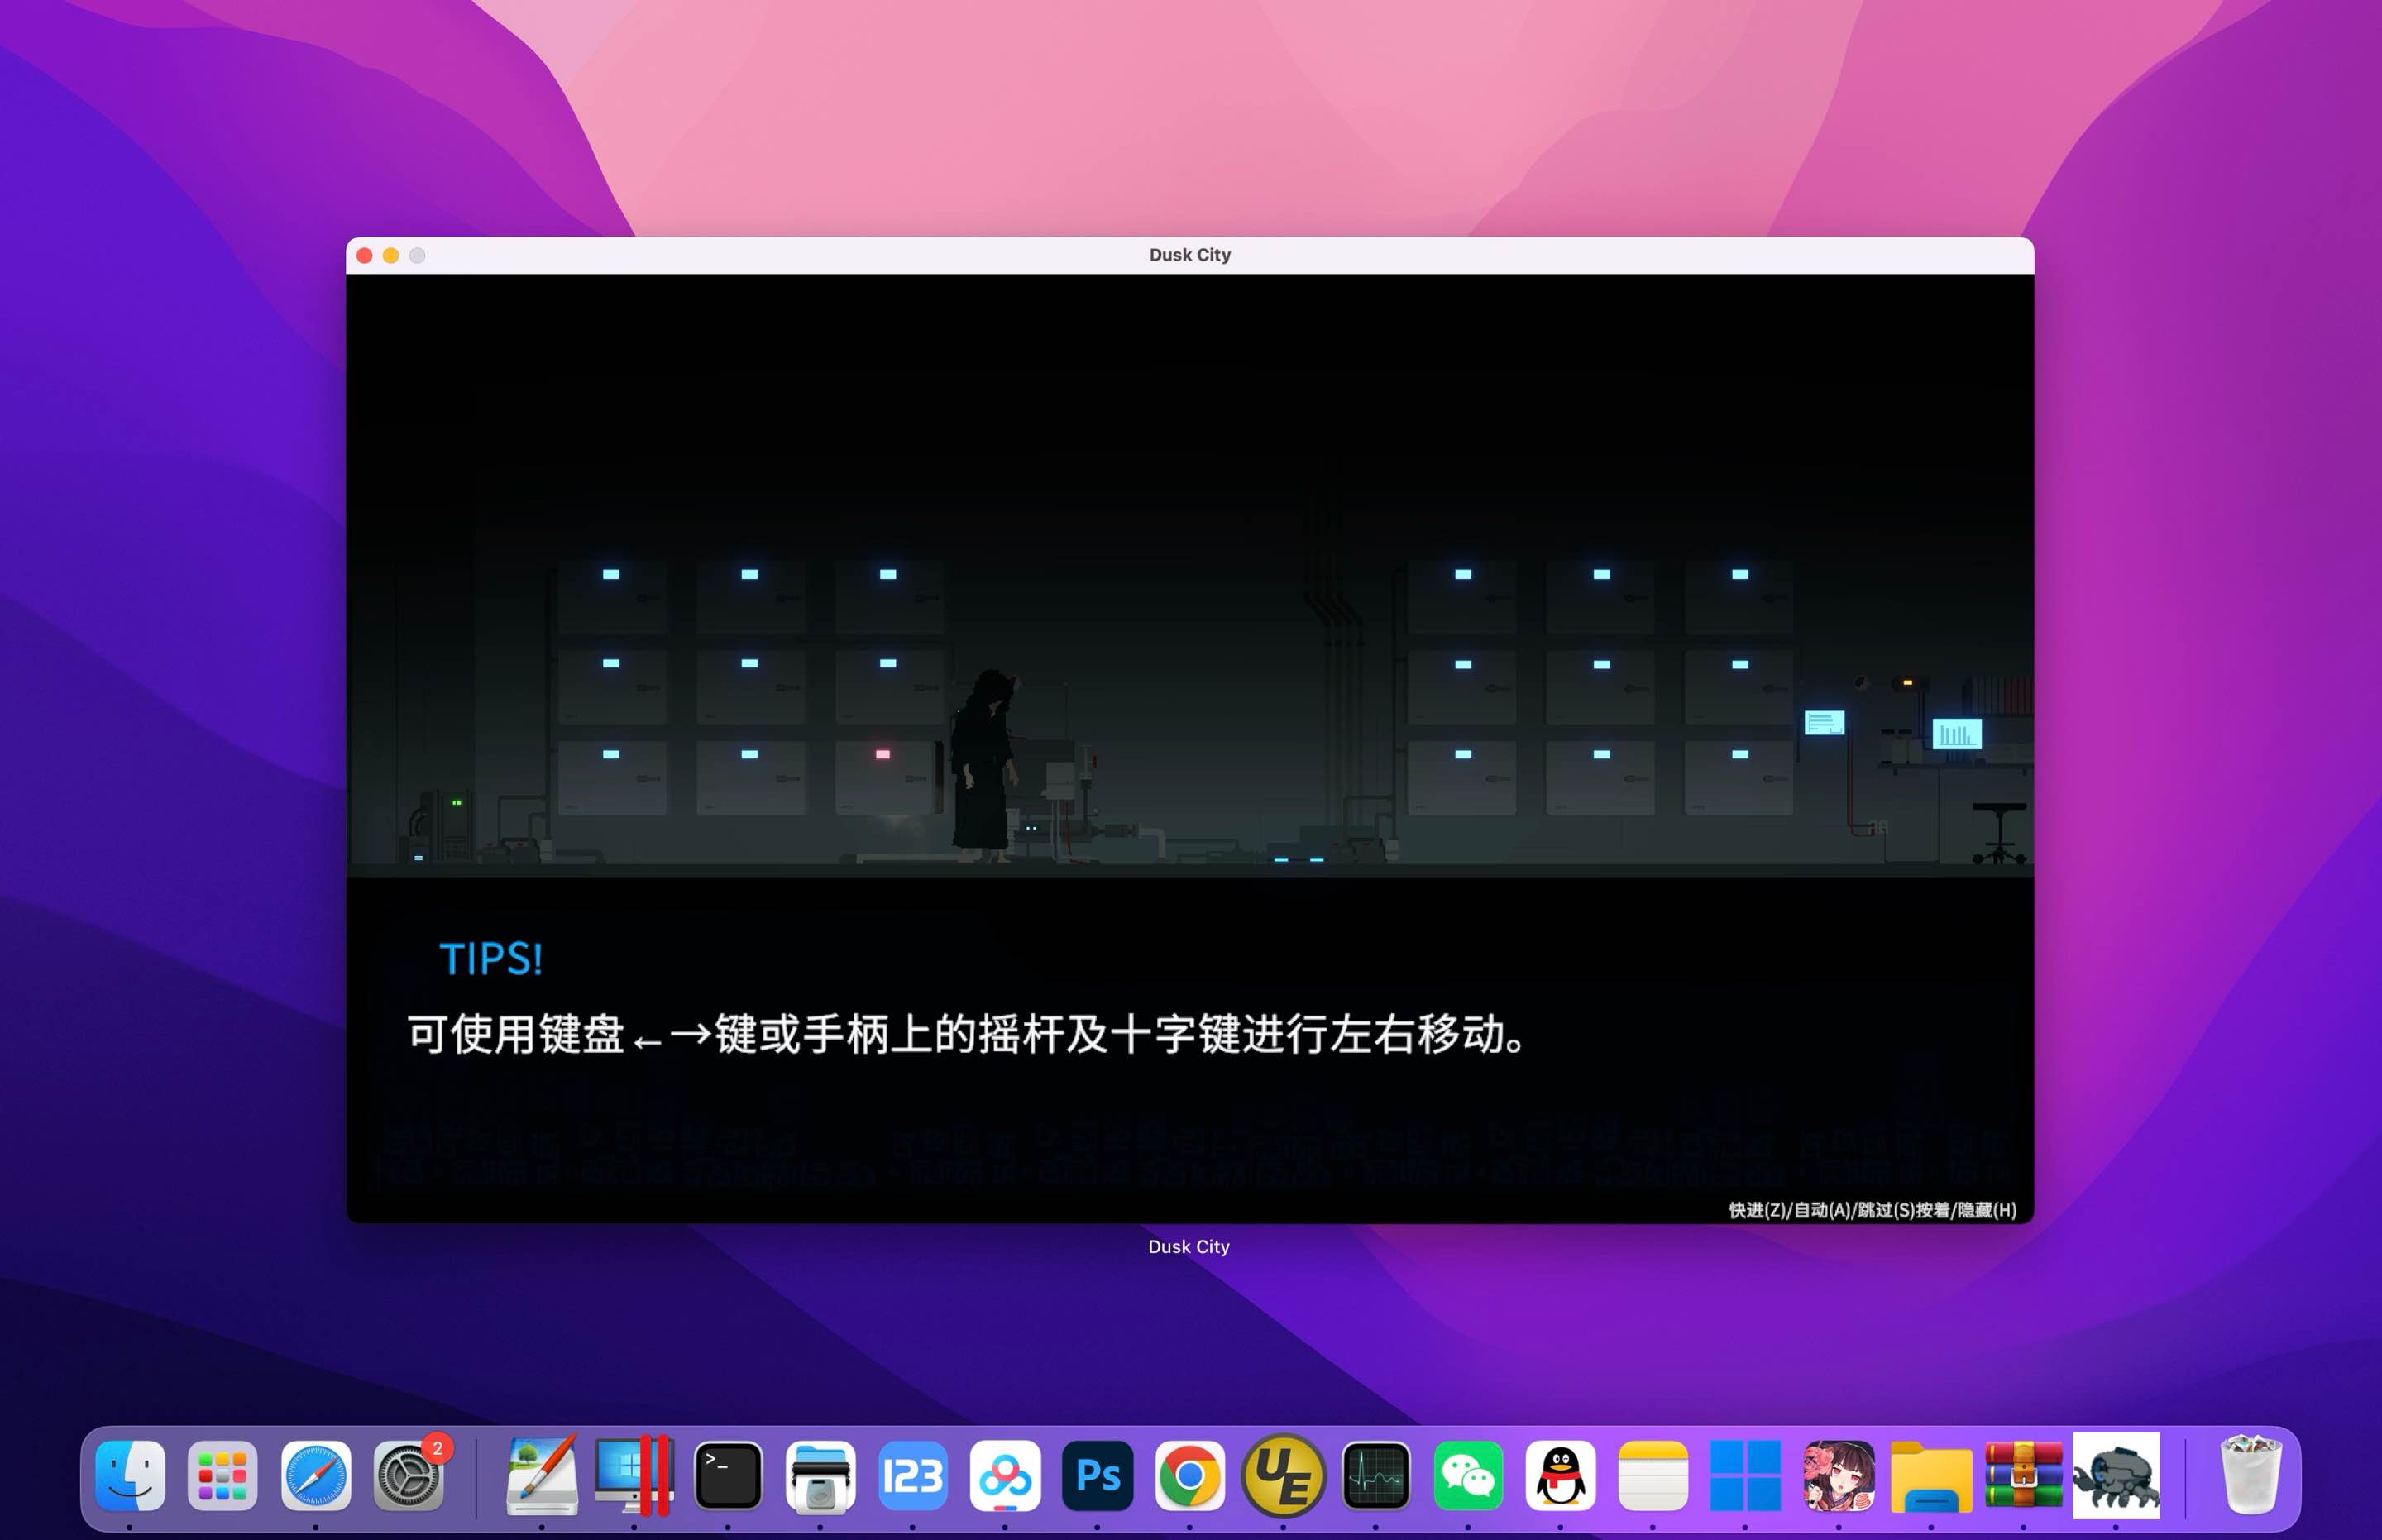The width and height of the screenshot is (2382, 1540).
Task: Open the Notes app icon
Action: (1652, 1475)
